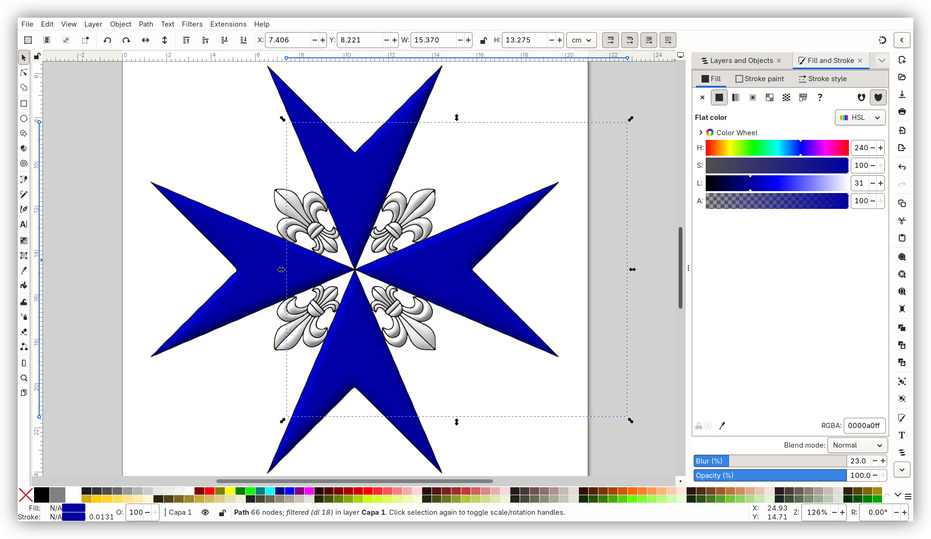Select the Zoom magnifier tool in toolbox
The width and height of the screenshot is (931, 539).
(x=24, y=378)
